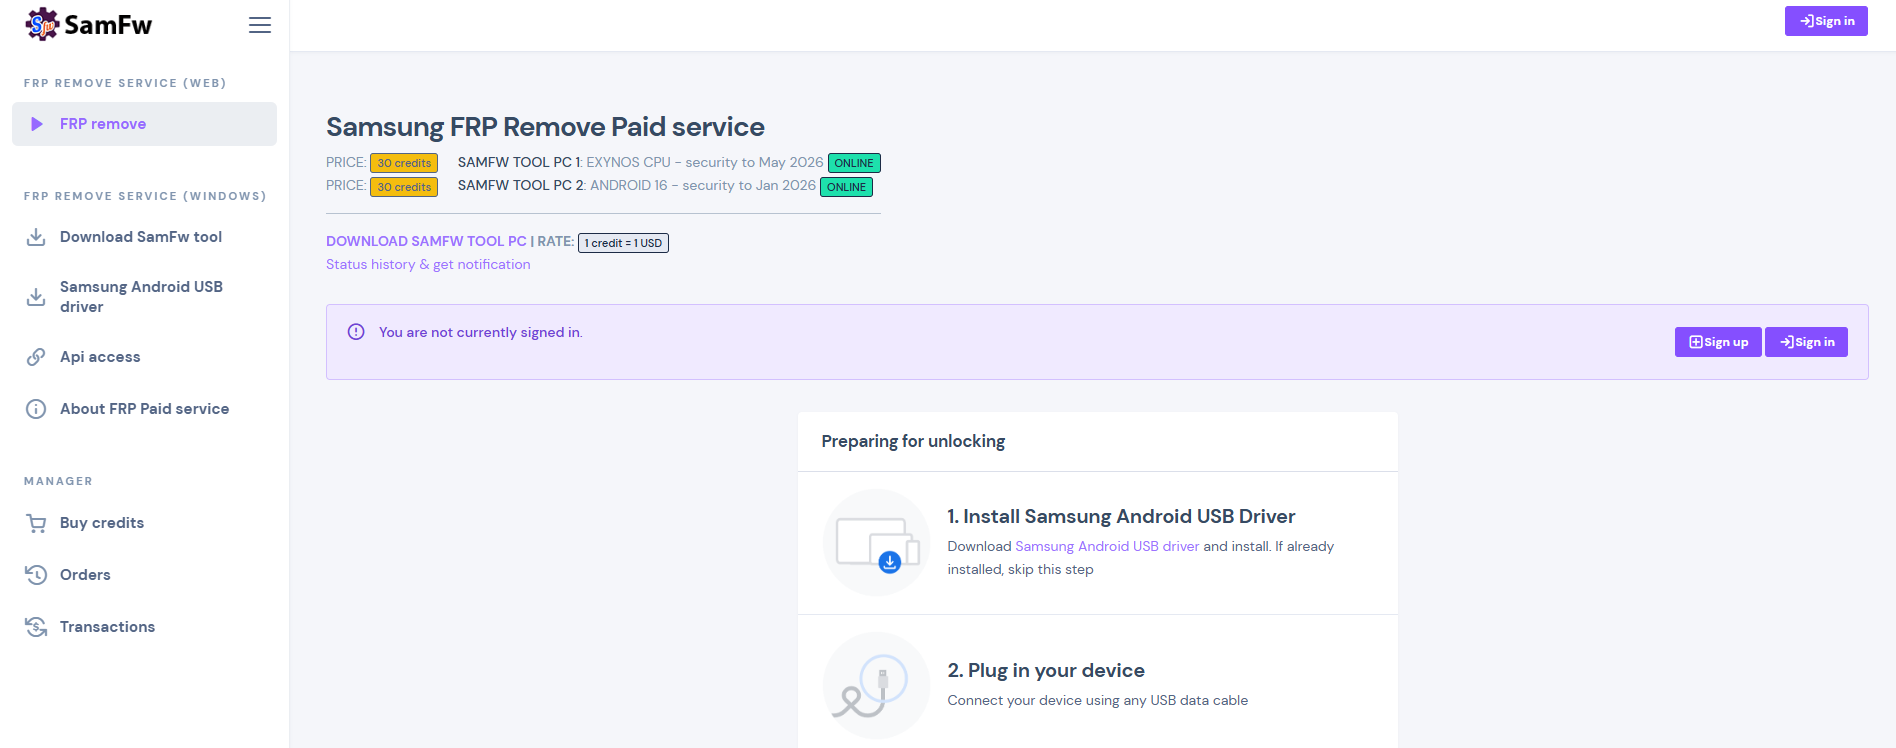Click 'Connect your device using any USB data cable'
The width and height of the screenshot is (1896, 748).
[1098, 700]
